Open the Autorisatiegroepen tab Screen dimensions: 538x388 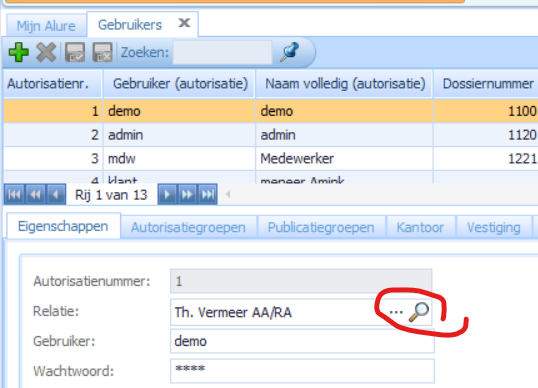tap(188, 227)
